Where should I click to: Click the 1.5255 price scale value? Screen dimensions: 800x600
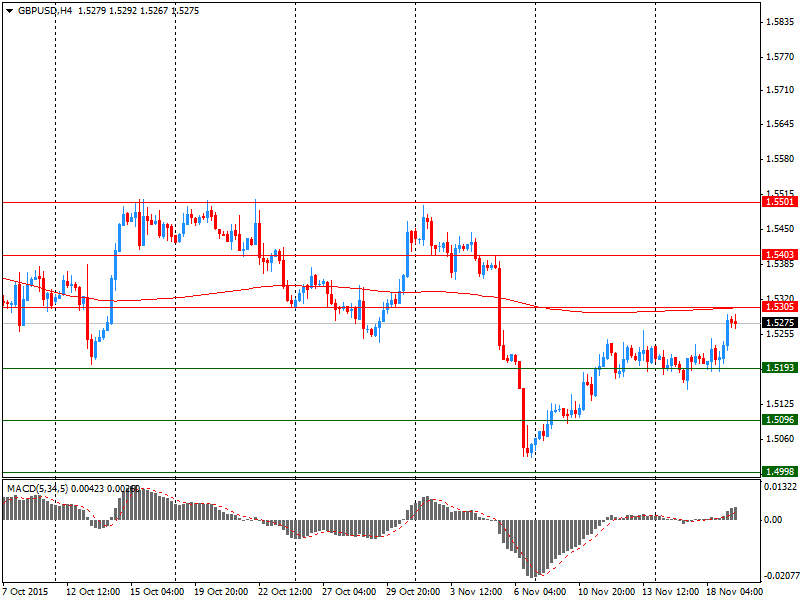click(x=780, y=334)
